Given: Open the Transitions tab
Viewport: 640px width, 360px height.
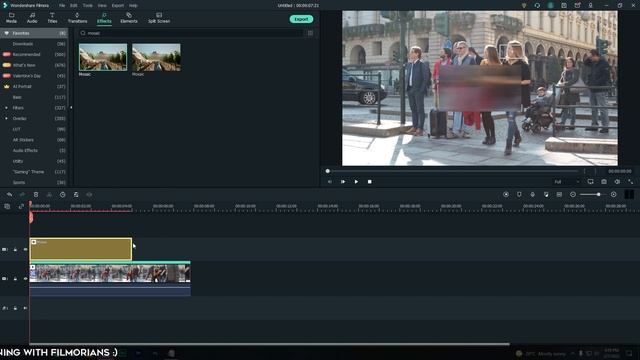Looking at the screenshot, I should (77, 18).
